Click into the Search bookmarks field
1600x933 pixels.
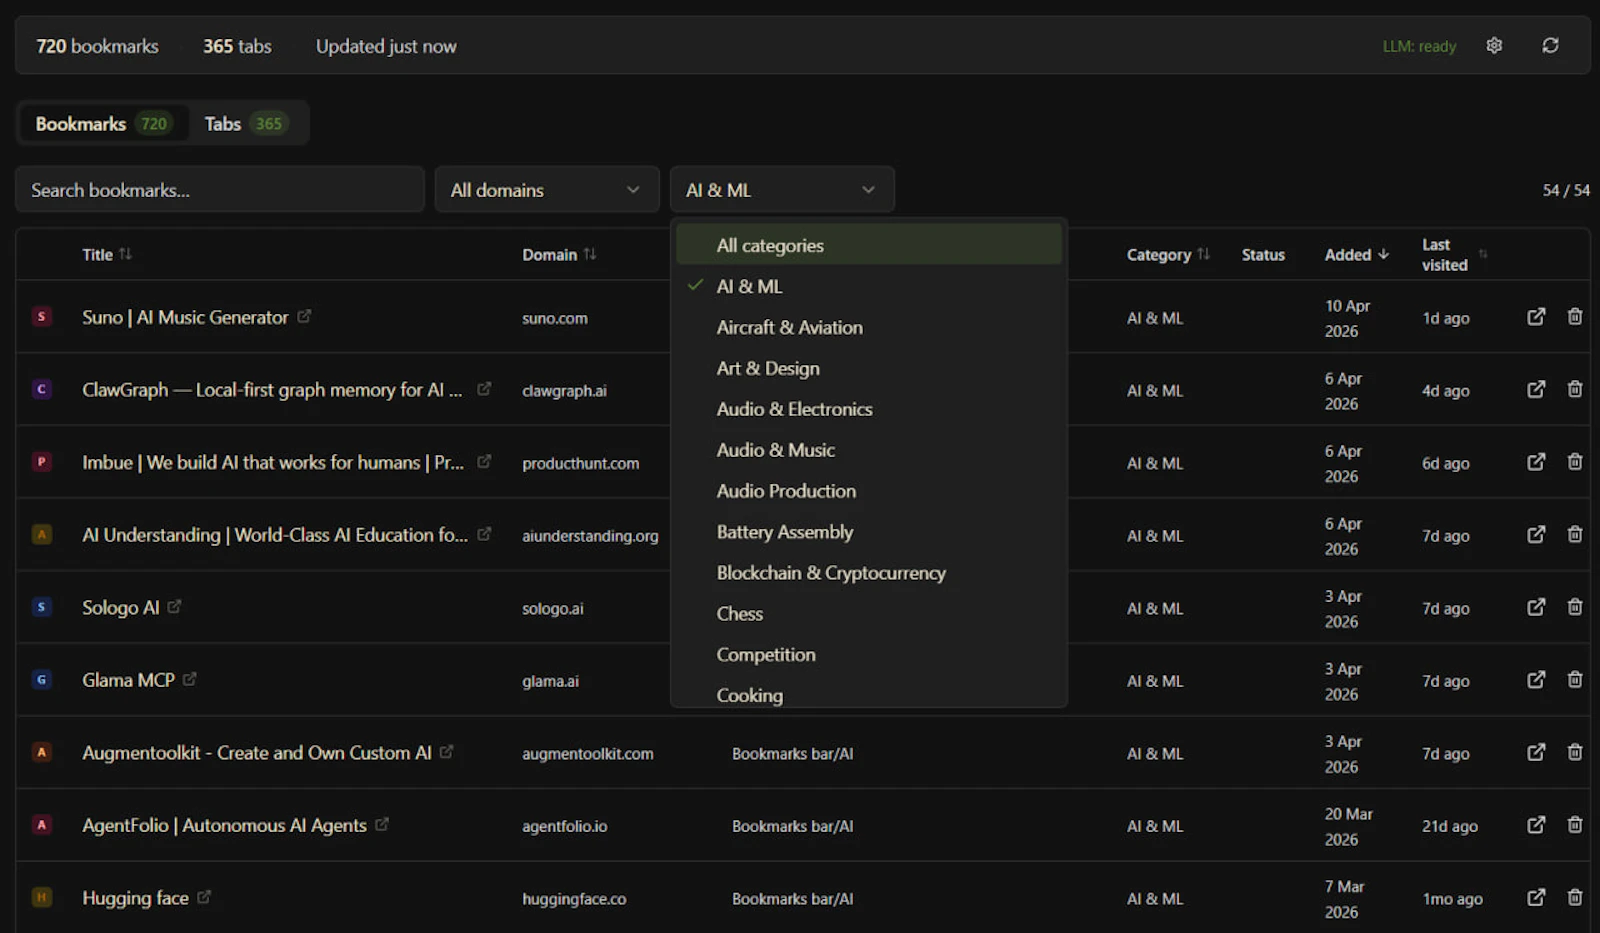220,190
